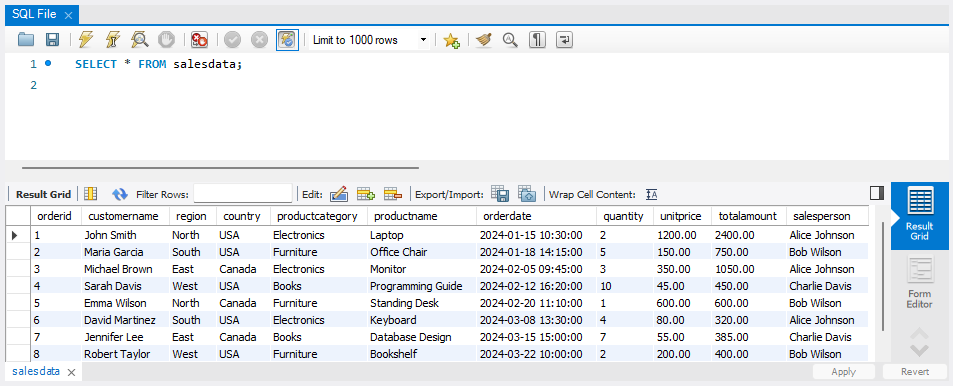
Task: Click the productcategory column header
Action: coord(318,216)
